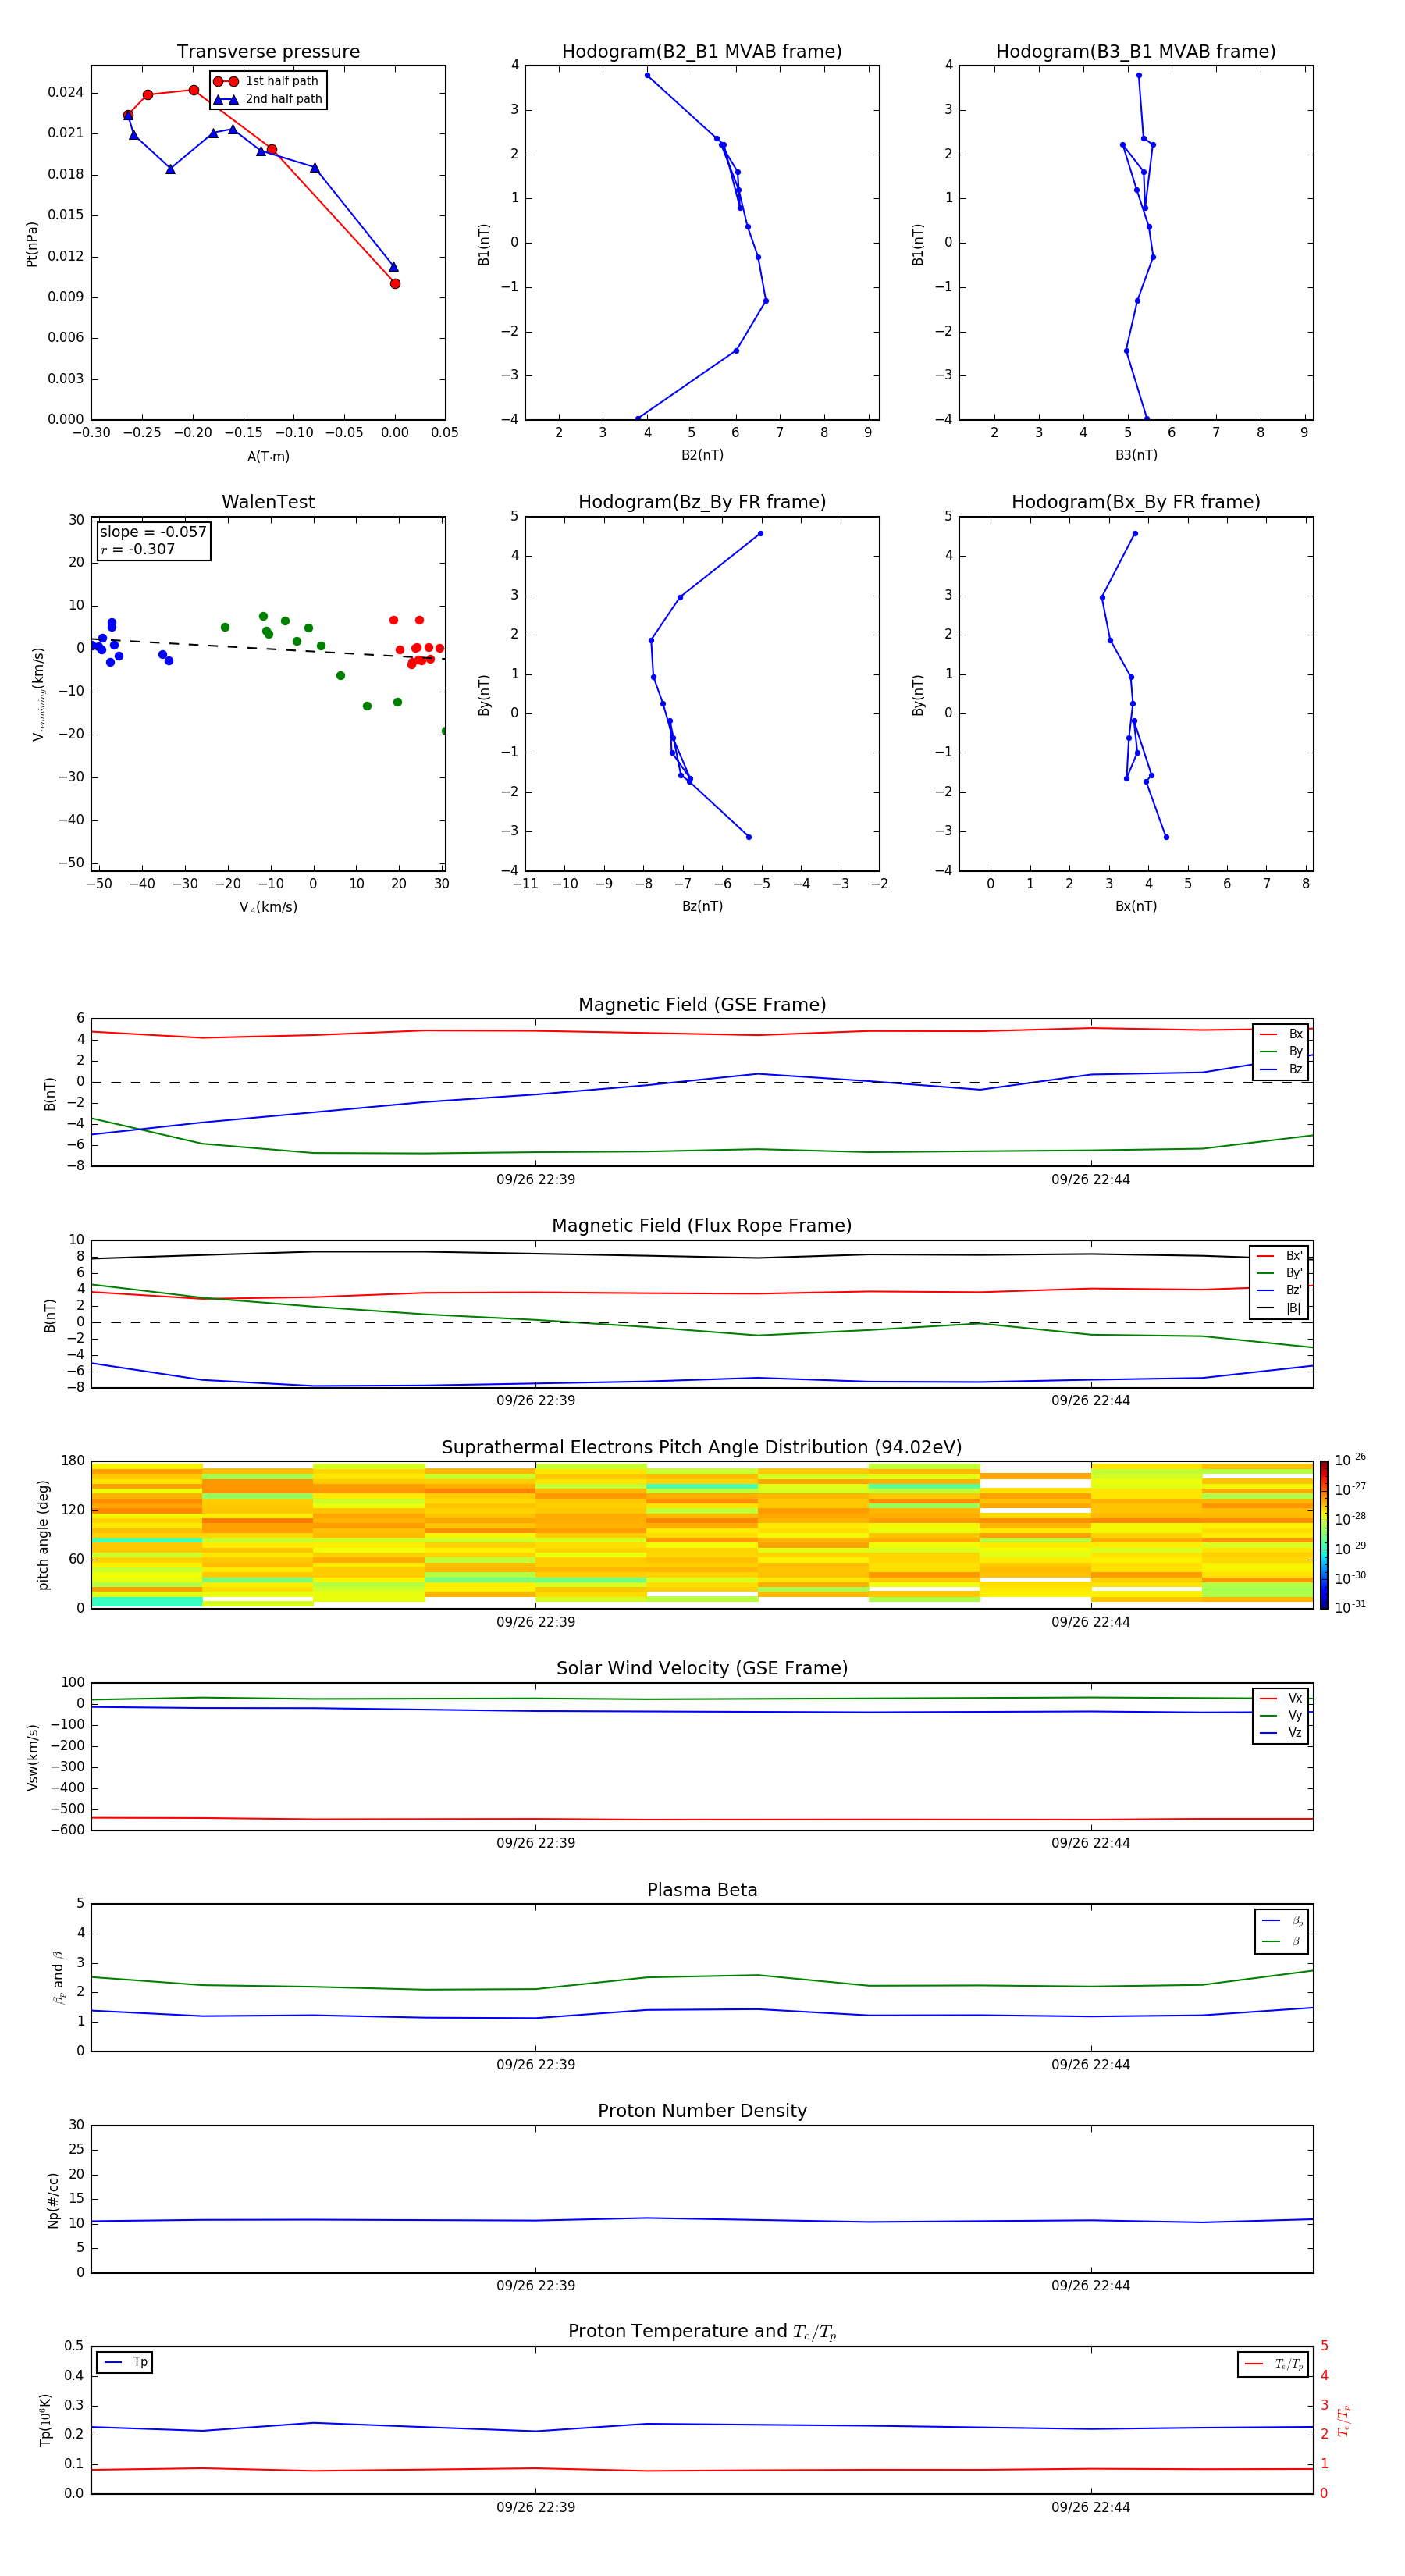Click the By legend entry in GSE magnetic field plot
Image resolution: width=1405 pixels, height=2576 pixels.
tap(1281, 1052)
